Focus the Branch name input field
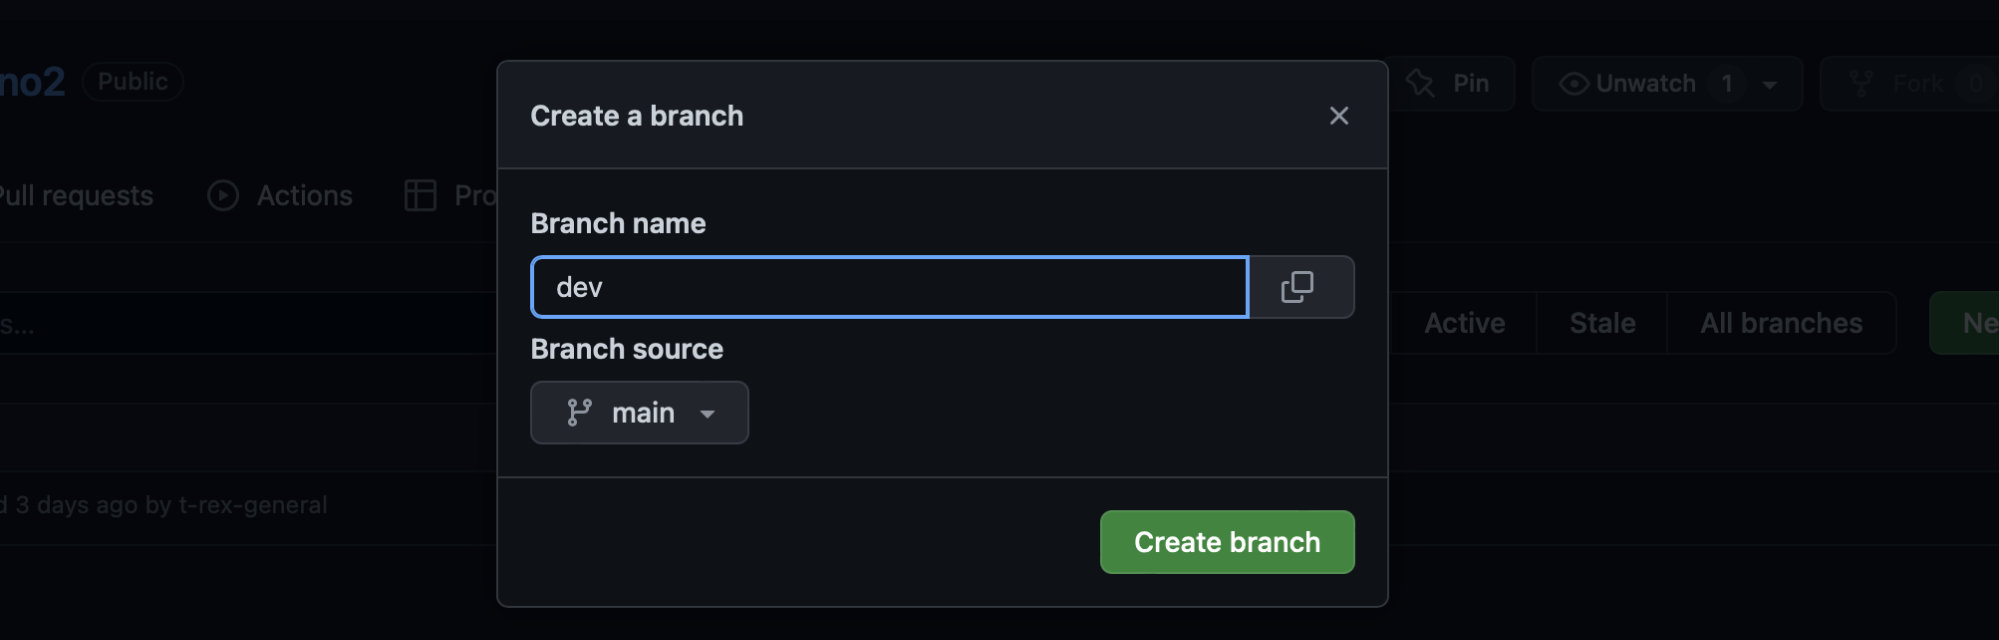The height and width of the screenshot is (640, 1999). coord(889,287)
